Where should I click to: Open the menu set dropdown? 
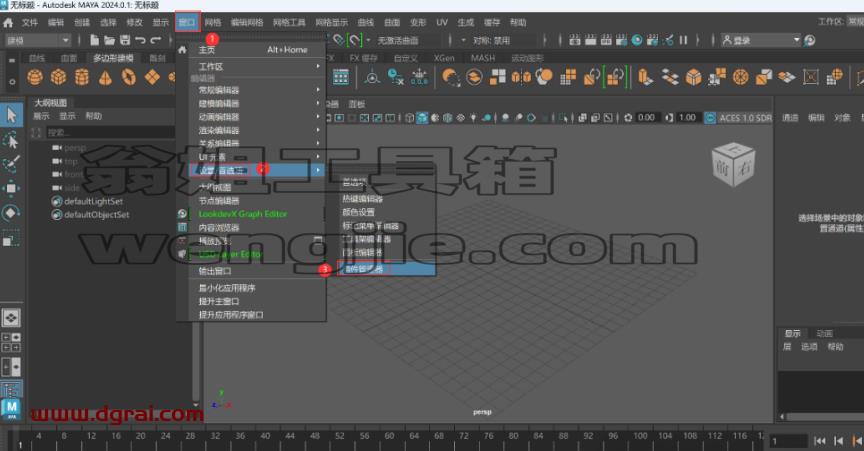pos(38,40)
